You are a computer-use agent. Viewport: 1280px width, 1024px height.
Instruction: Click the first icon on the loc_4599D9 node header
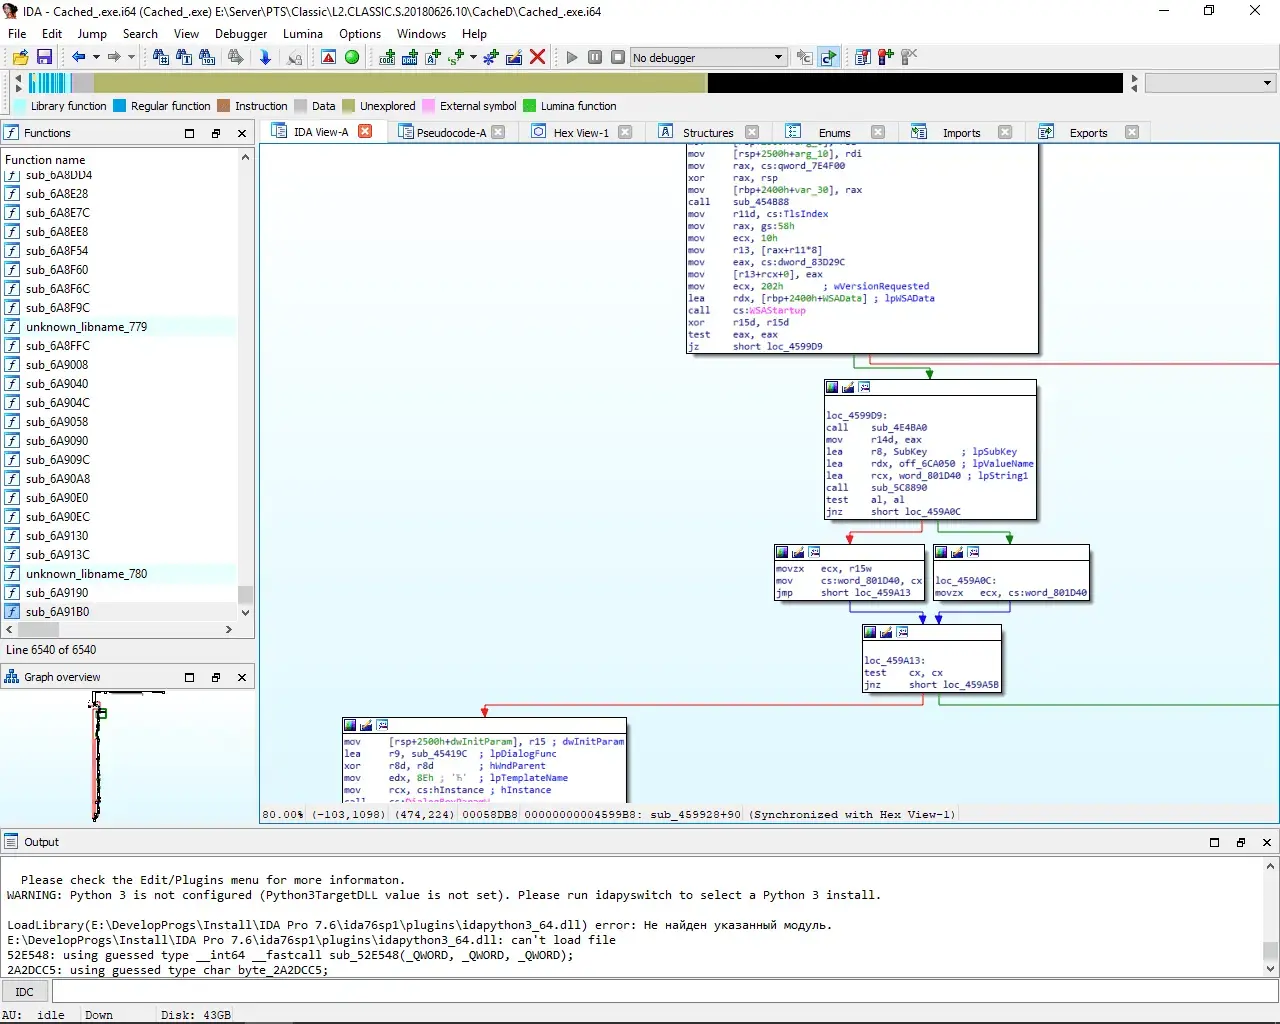click(832, 387)
